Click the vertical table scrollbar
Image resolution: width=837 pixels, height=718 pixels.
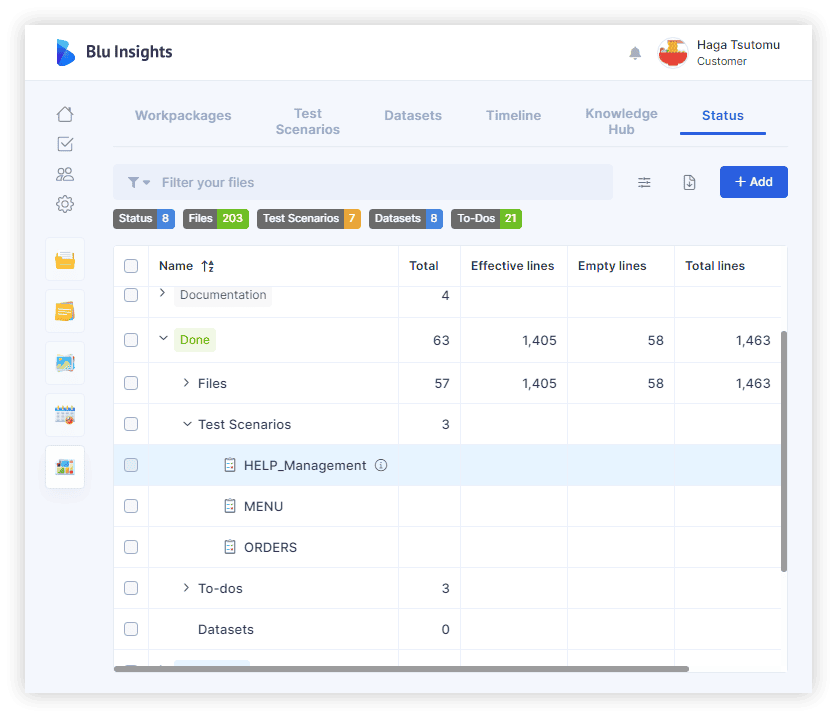(784, 451)
